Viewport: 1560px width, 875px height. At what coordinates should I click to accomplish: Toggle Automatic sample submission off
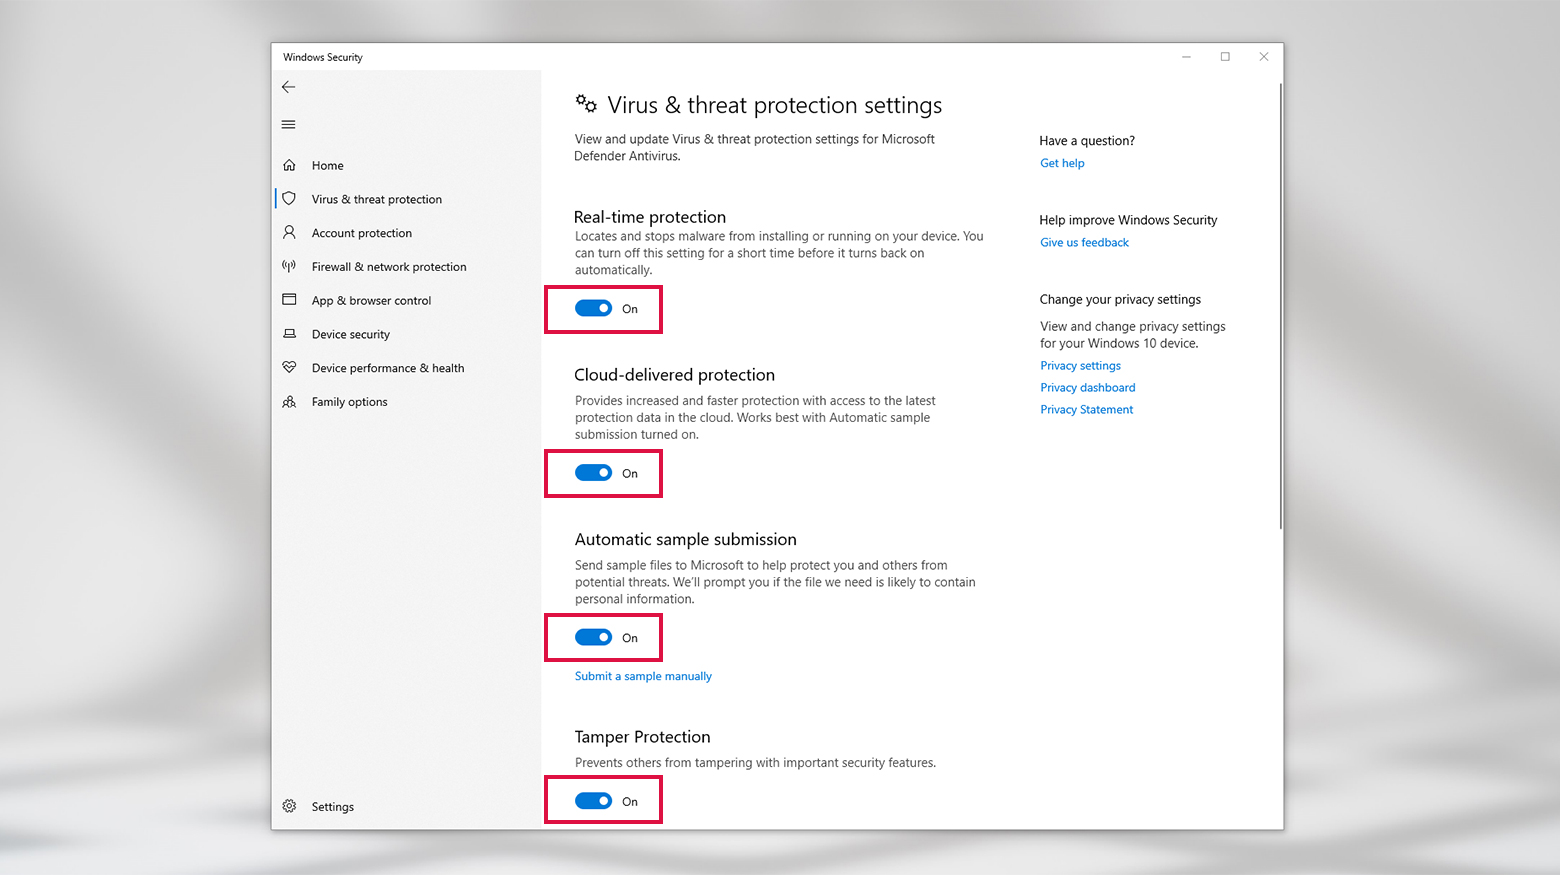pos(596,637)
